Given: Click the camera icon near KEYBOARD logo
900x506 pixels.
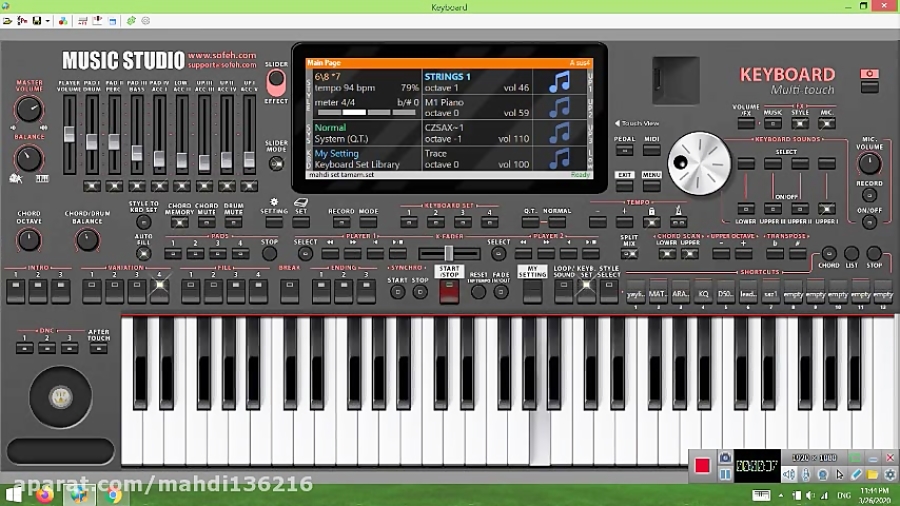Looking at the screenshot, I should 870,73.
